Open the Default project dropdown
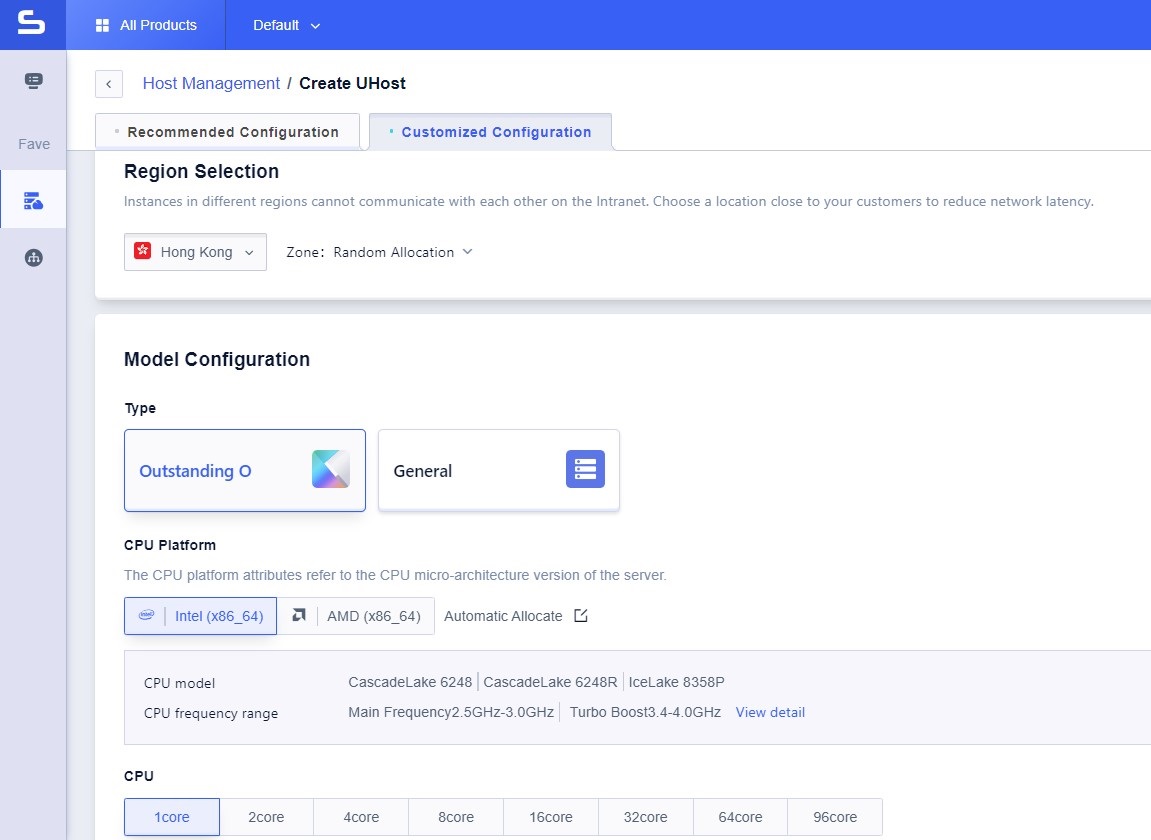Image resolution: width=1151 pixels, height=840 pixels. coord(285,25)
